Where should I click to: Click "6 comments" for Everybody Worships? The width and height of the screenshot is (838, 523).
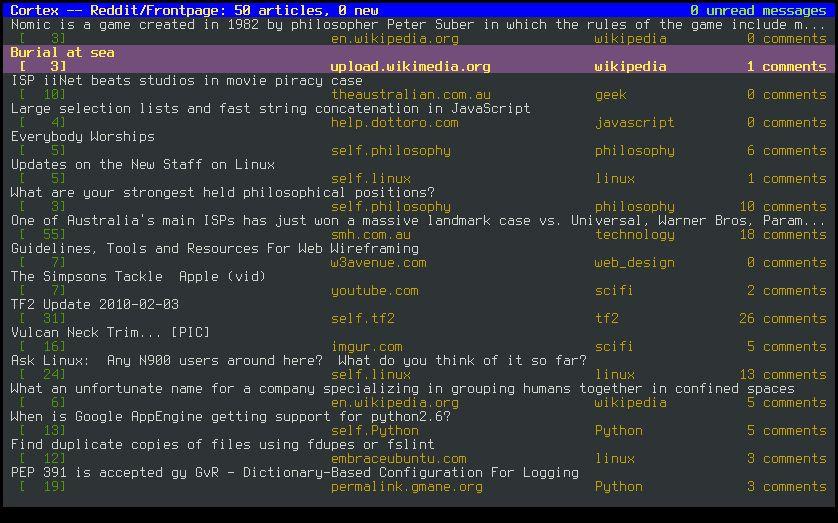pos(786,151)
